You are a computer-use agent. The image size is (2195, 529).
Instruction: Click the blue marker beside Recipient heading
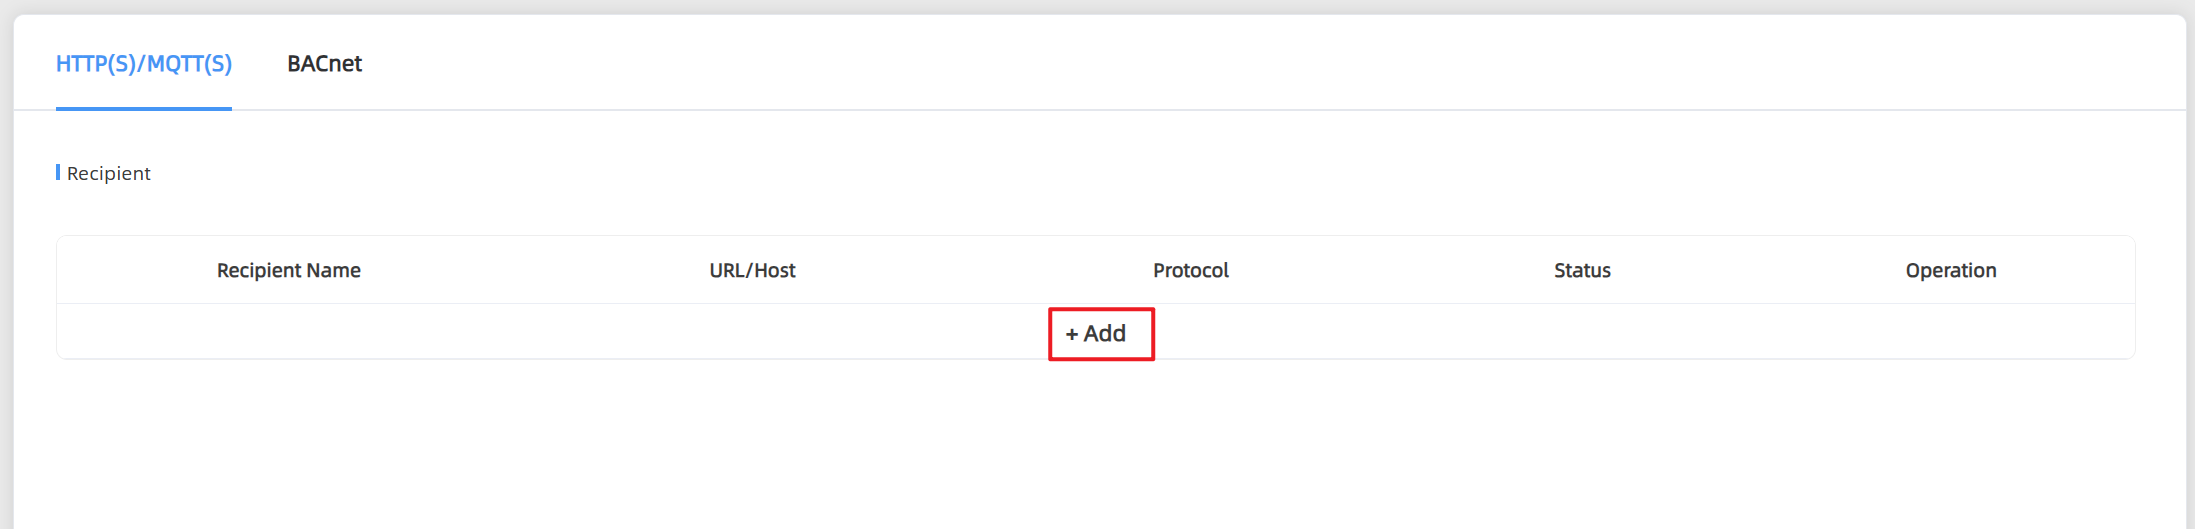(x=58, y=172)
